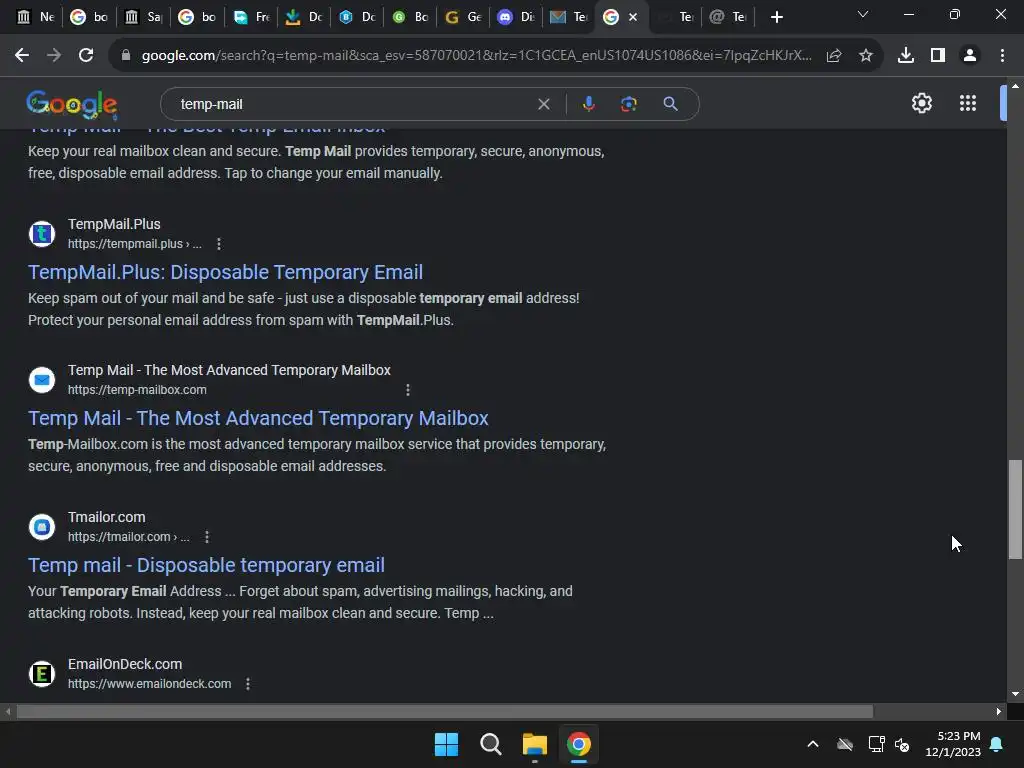
Task: View site information lock icon
Action: (x=126, y=56)
